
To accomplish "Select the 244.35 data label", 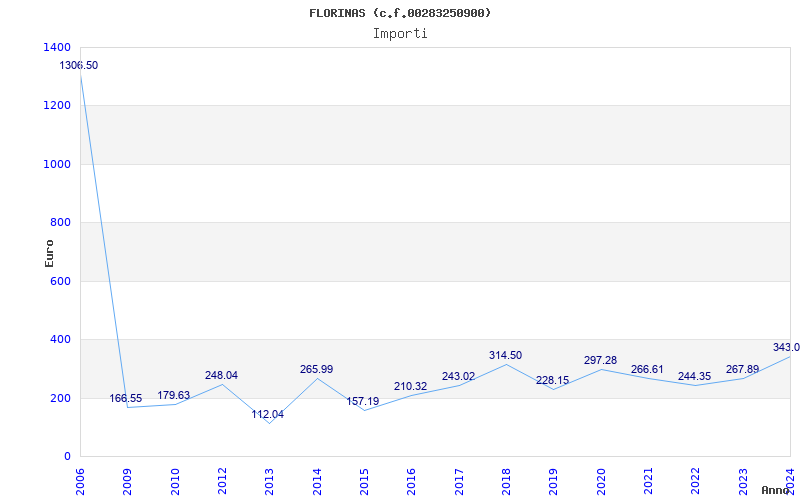I will tap(694, 377).
